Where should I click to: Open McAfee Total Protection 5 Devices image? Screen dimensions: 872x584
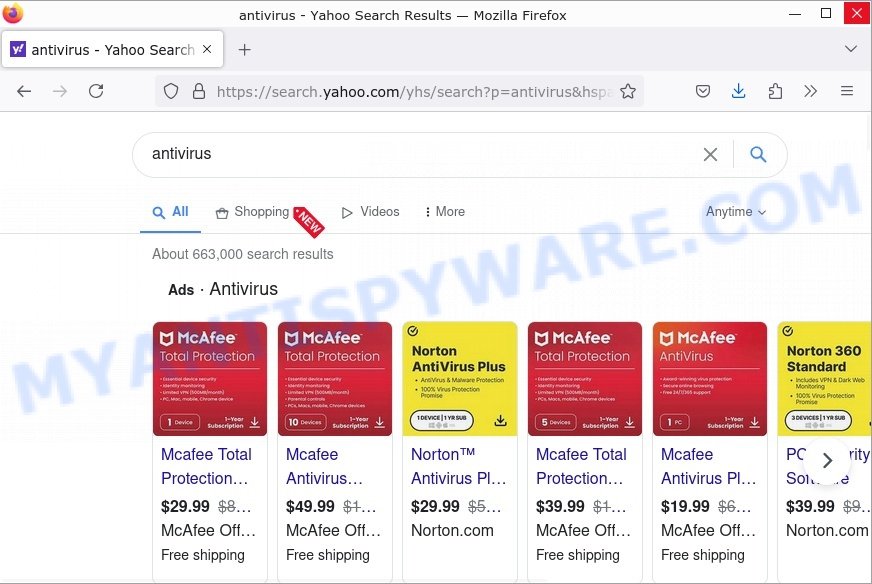click(584, 379)
